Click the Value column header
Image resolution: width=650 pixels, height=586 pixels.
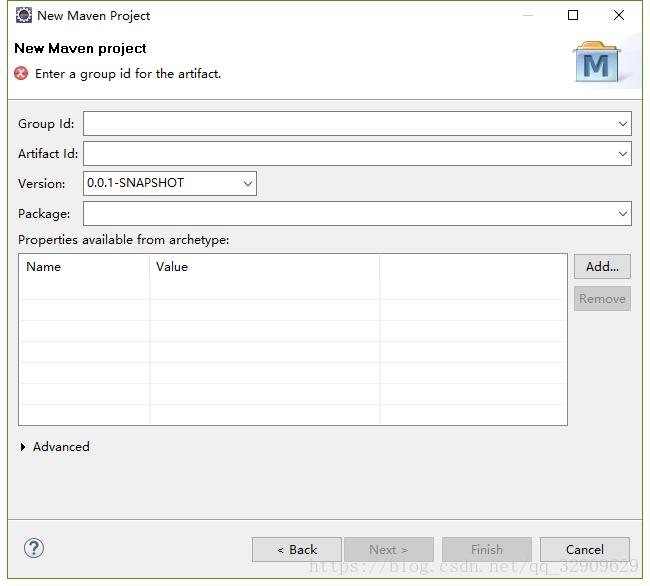click(264, 267)
